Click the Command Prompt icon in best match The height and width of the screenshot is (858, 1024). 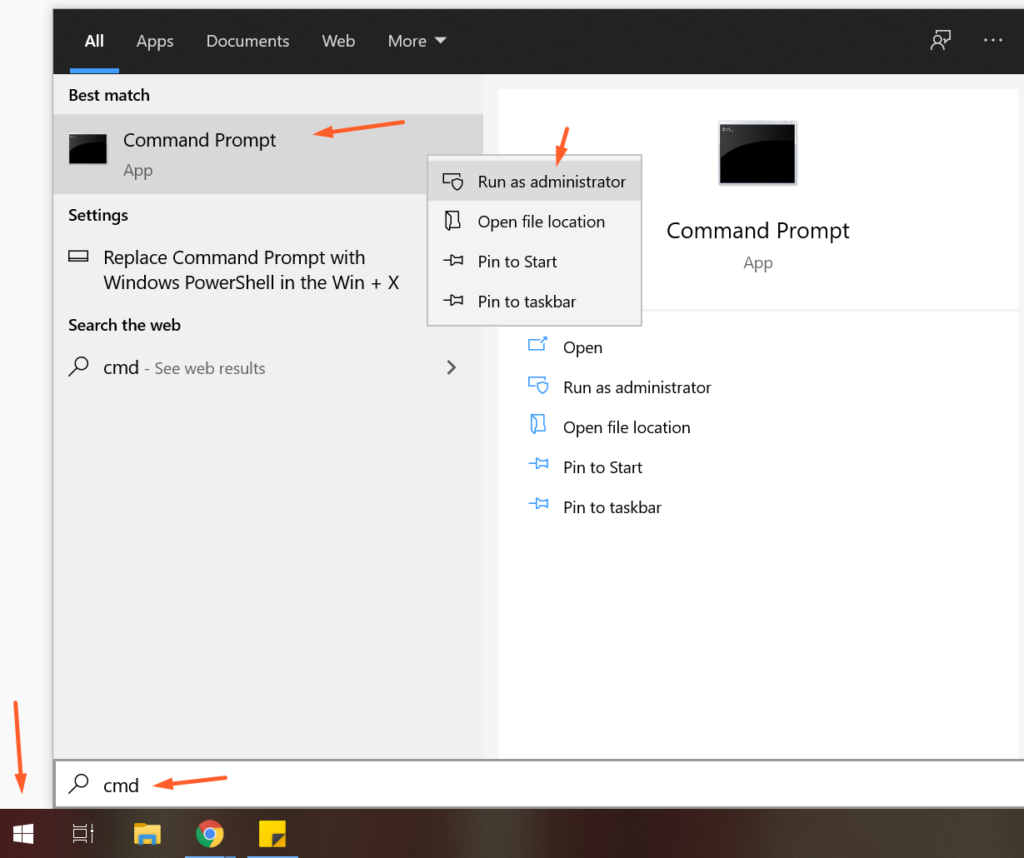point(88,149)
